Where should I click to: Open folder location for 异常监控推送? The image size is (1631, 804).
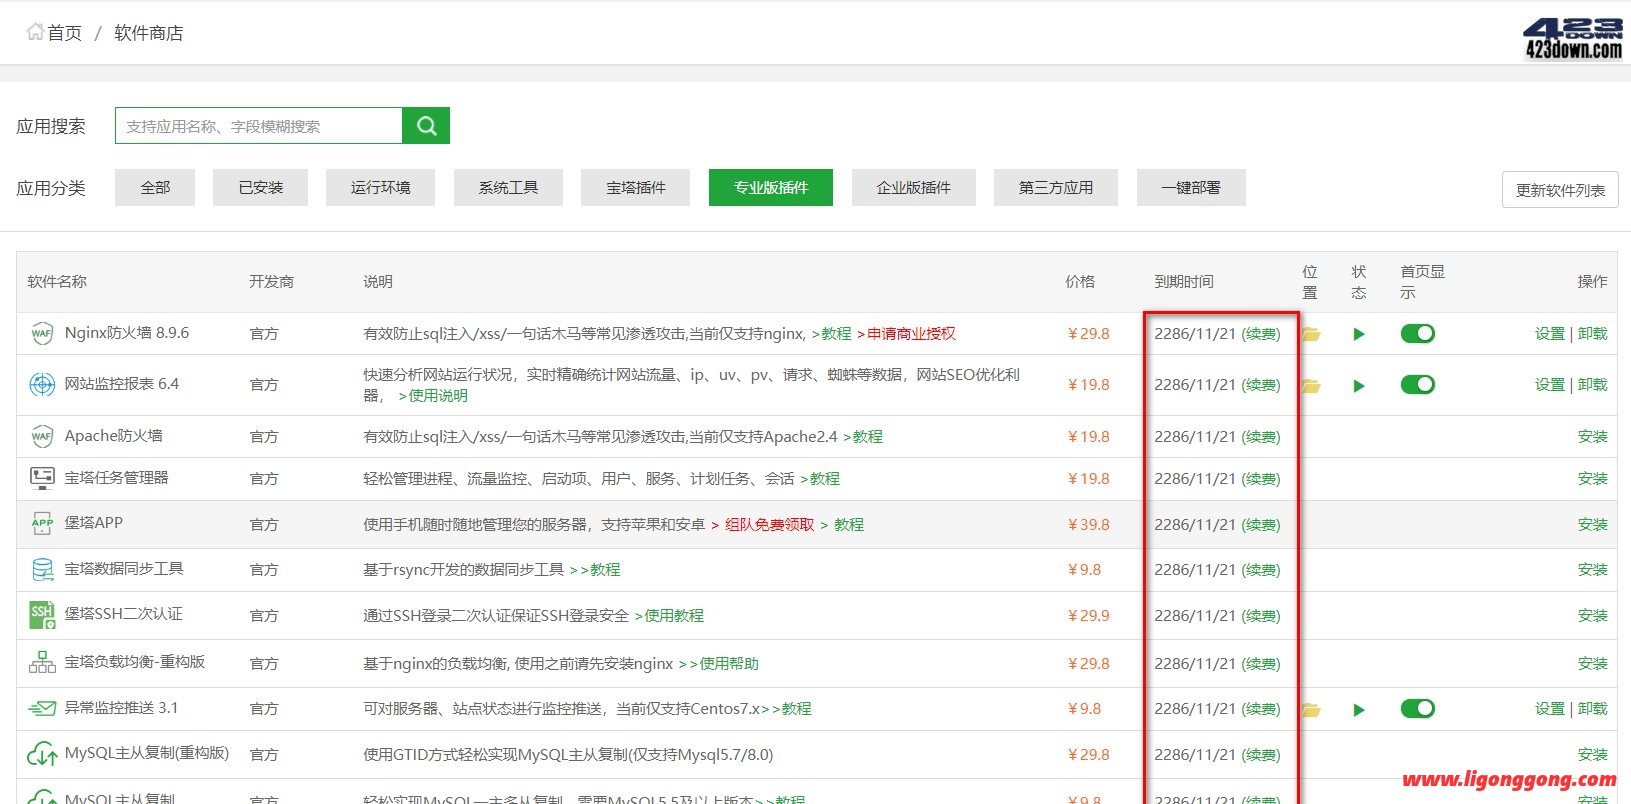tap(1311, 709)
